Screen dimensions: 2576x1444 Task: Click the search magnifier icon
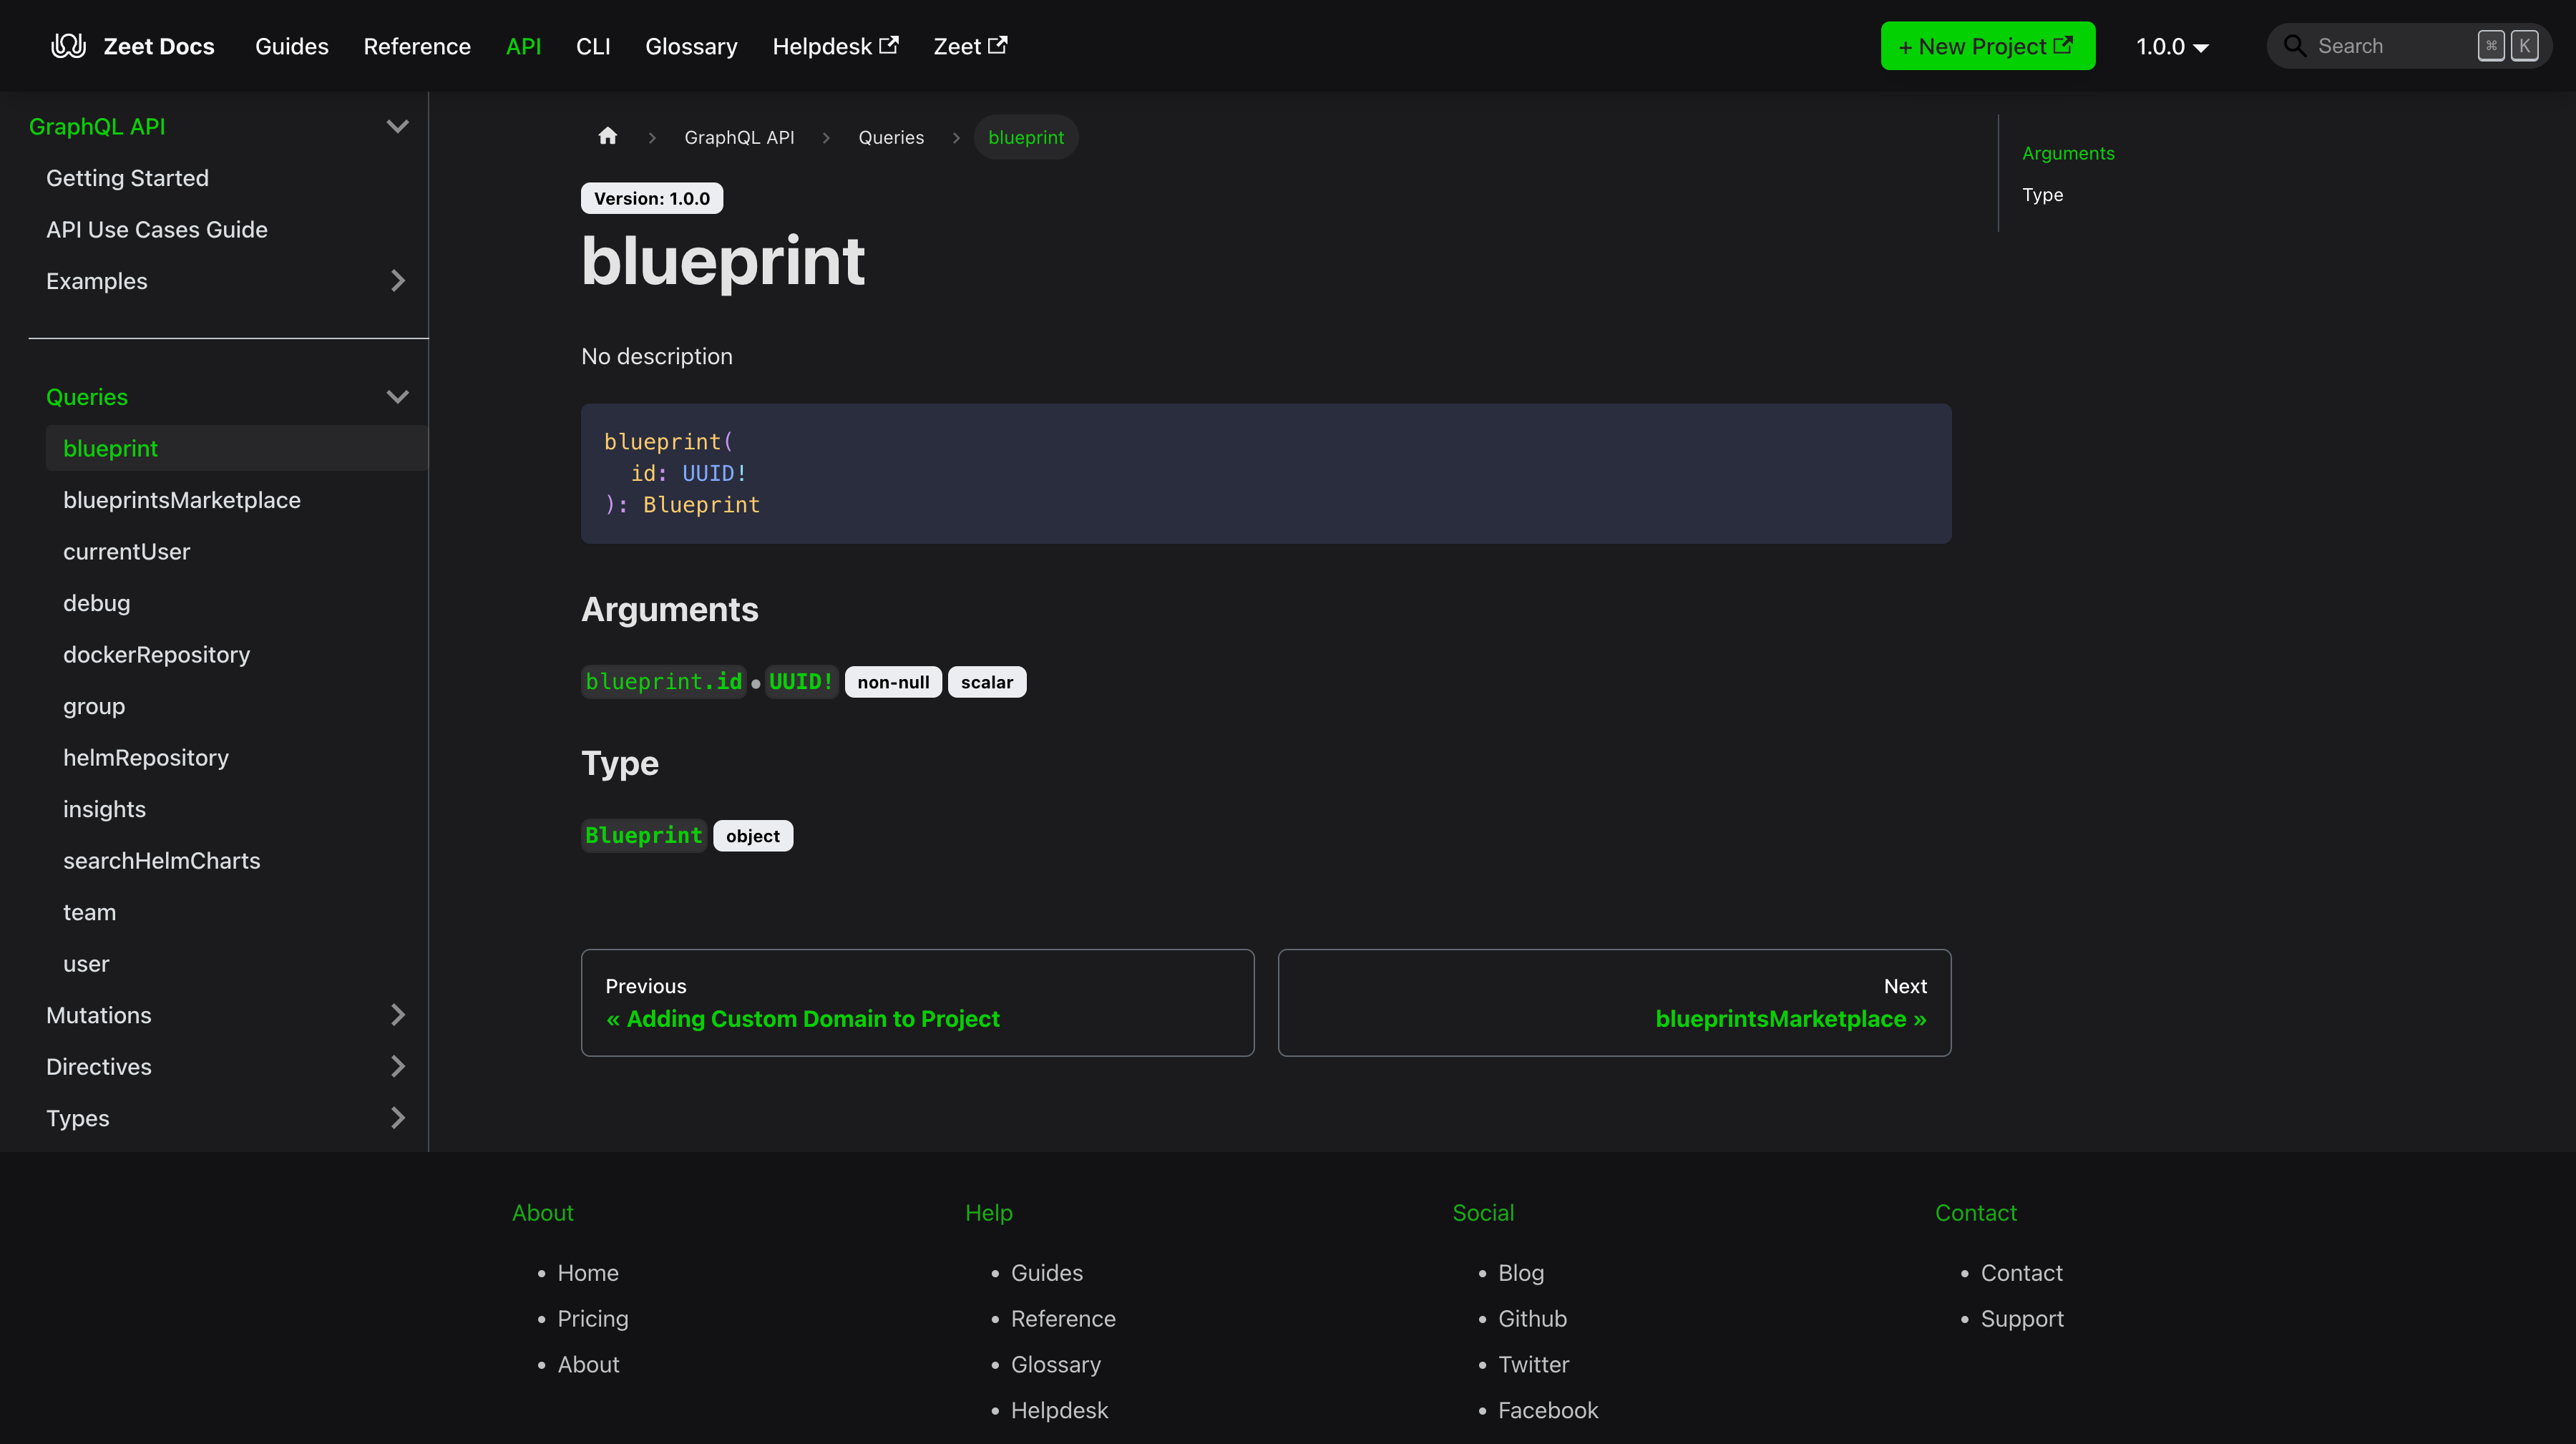pyautogui.click(x=2294, y=46)
